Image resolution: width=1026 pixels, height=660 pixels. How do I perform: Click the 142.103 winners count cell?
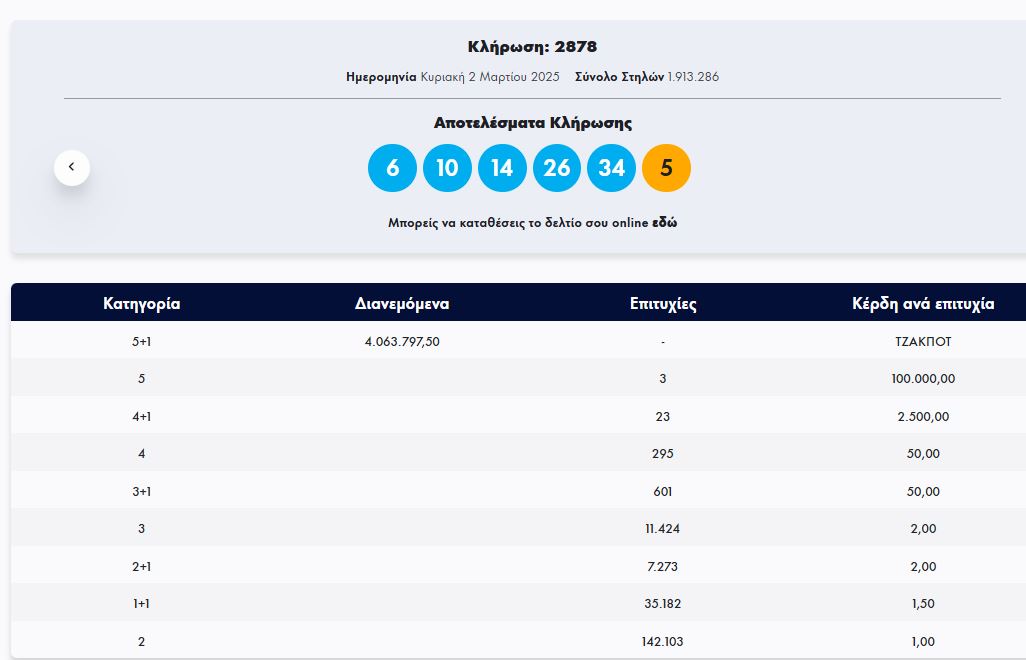tap(663, 642)
